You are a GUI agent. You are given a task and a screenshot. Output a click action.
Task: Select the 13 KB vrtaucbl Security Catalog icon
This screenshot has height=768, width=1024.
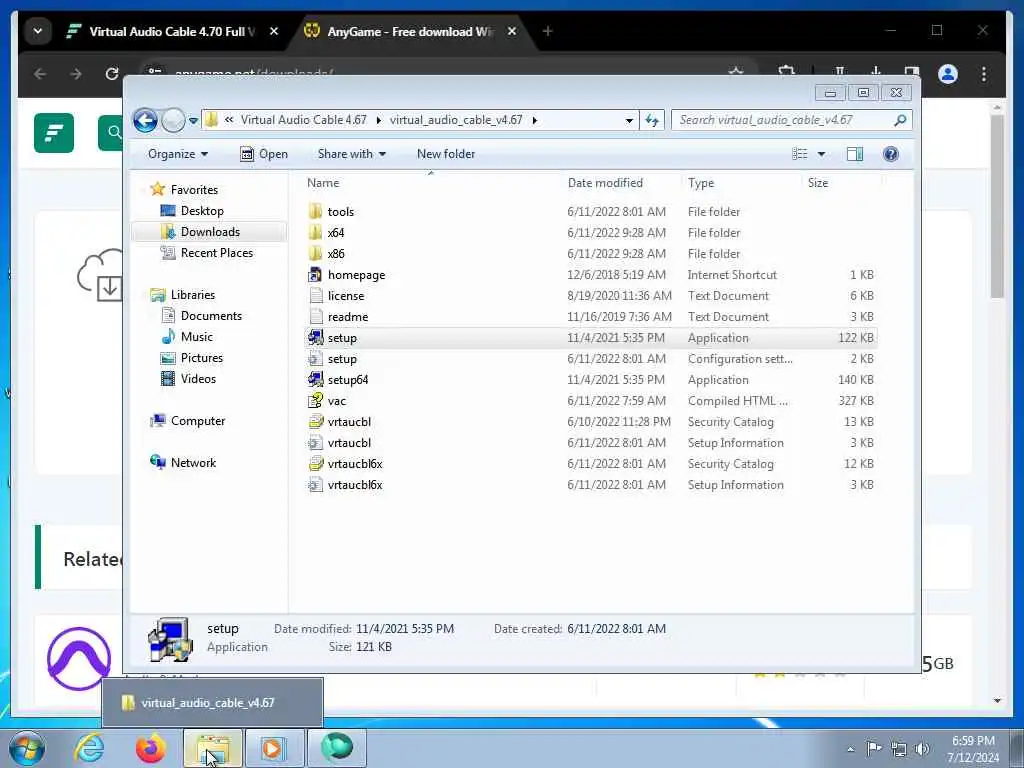315,421
